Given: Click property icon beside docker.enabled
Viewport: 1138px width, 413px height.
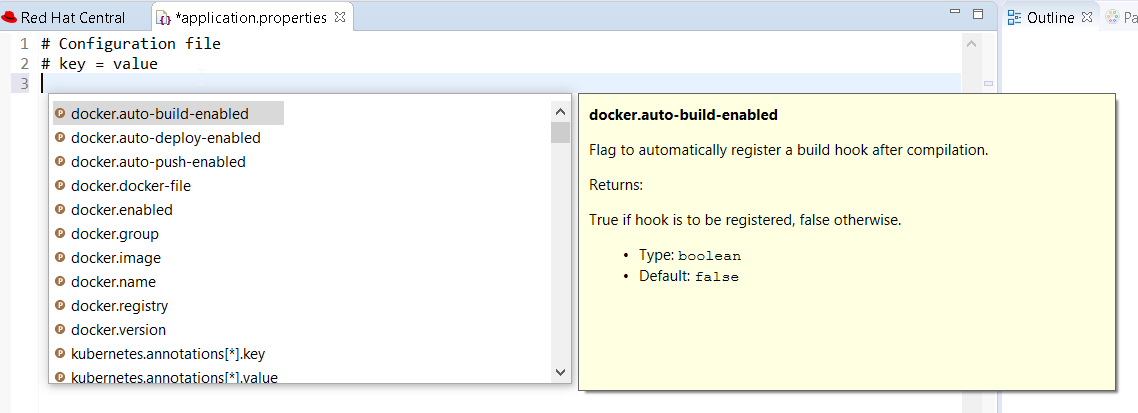Looking at the screenshot, I should coord(60,210).
